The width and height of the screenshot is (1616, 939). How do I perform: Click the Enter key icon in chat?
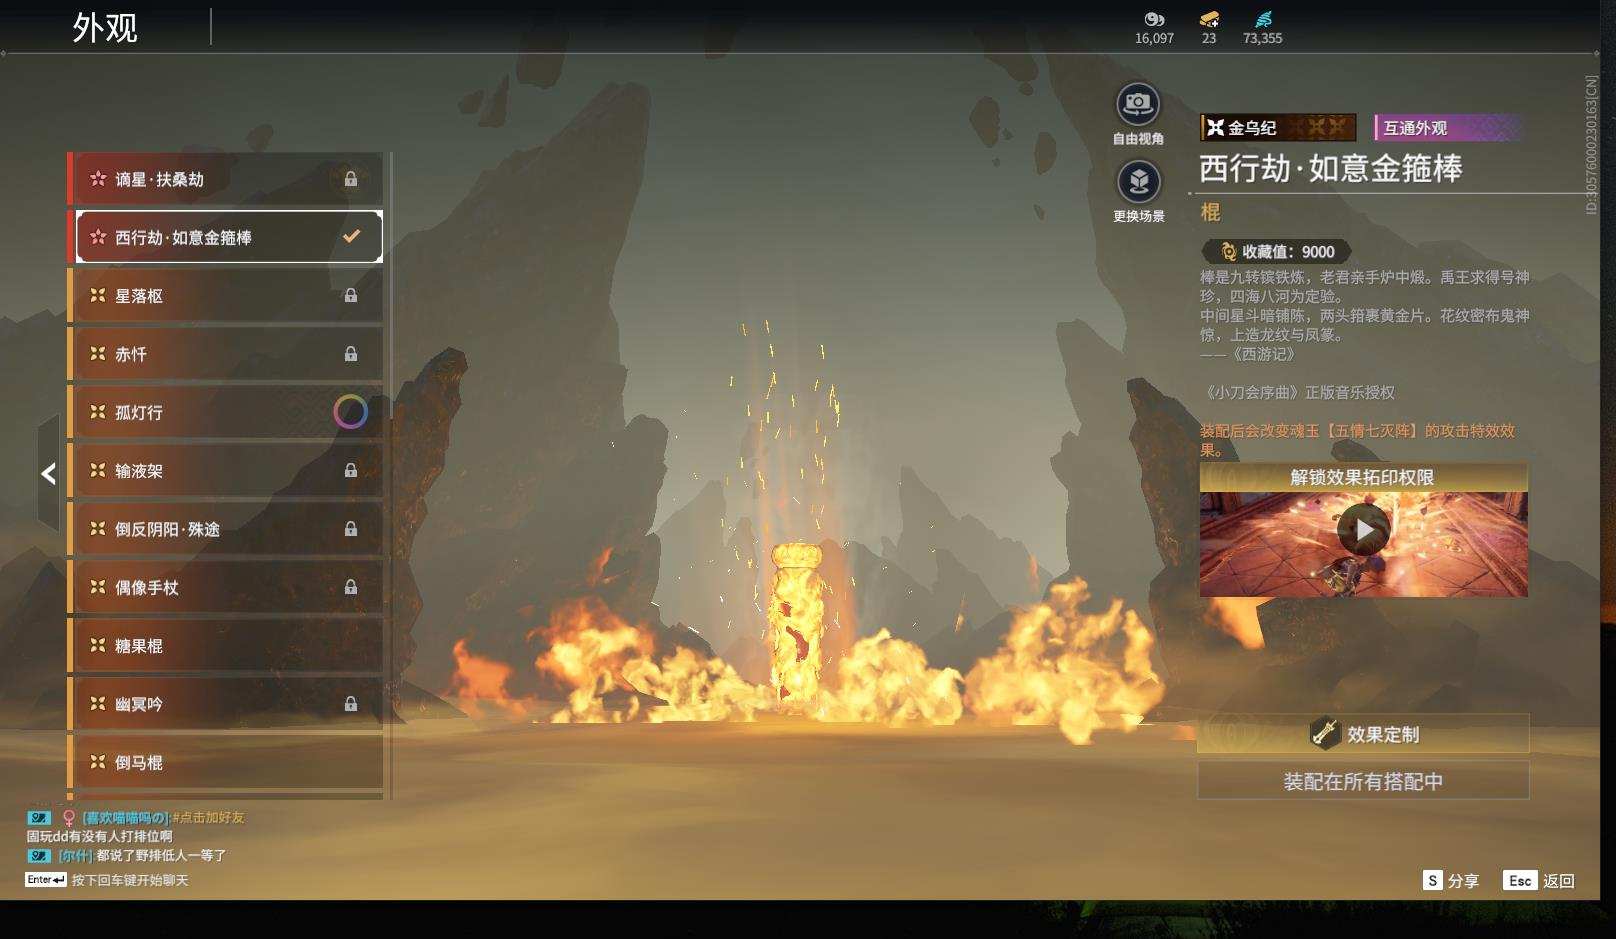(x=46, y=880)
